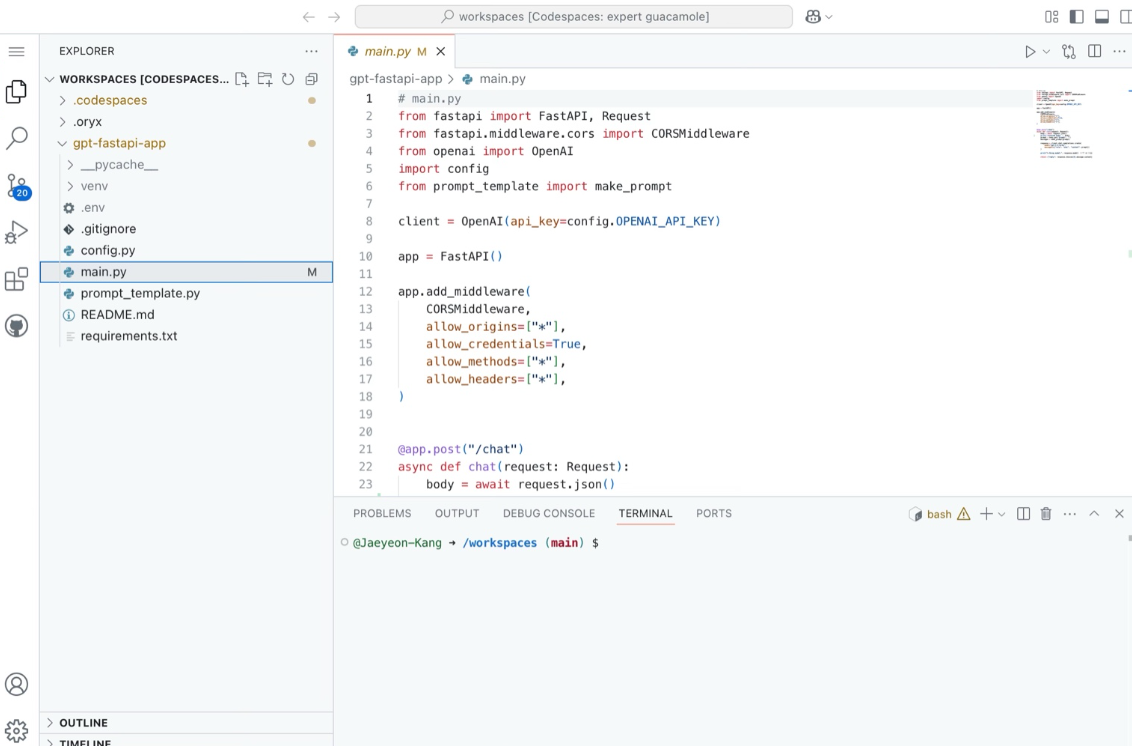
Task: Switch to the PROBLEMS tab
Action: [x=382, y=513]
